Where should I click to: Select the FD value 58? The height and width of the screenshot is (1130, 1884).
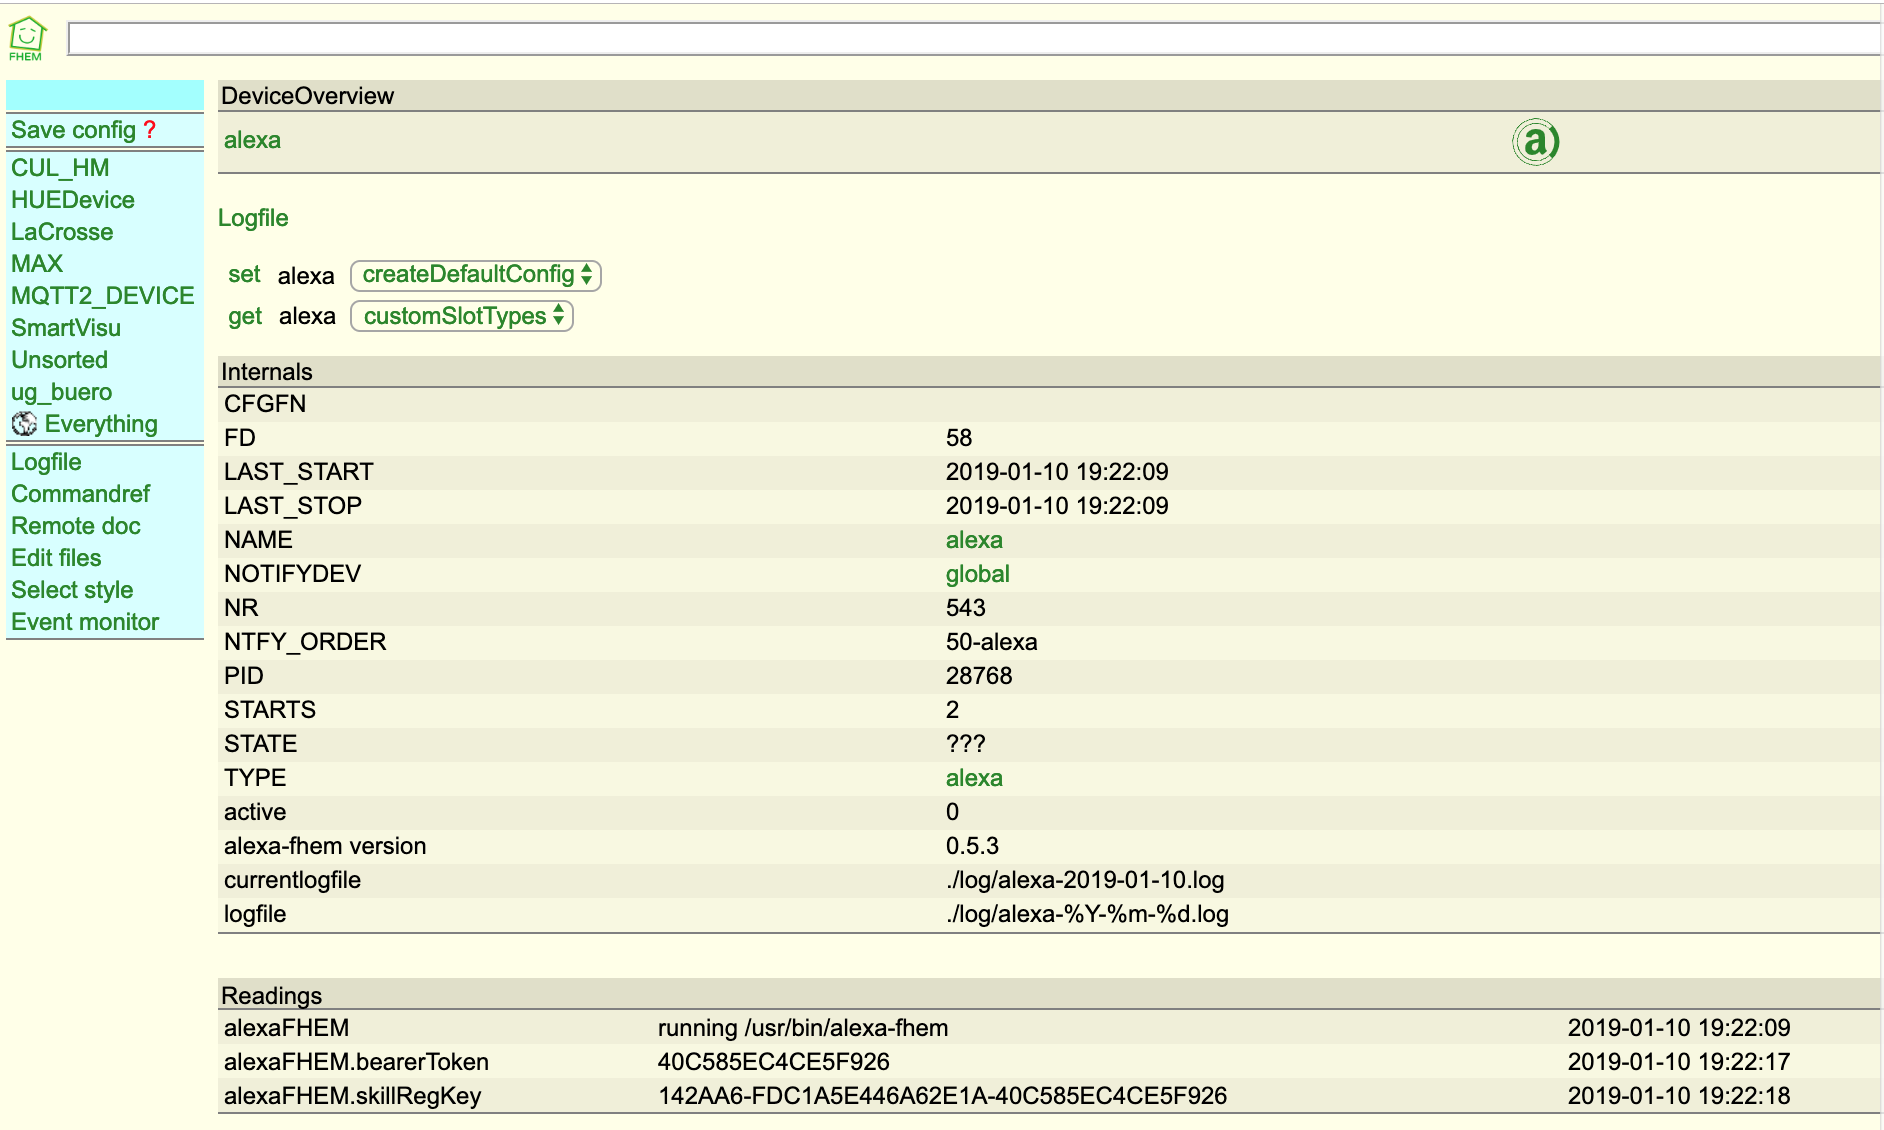(x=959, y=438)
